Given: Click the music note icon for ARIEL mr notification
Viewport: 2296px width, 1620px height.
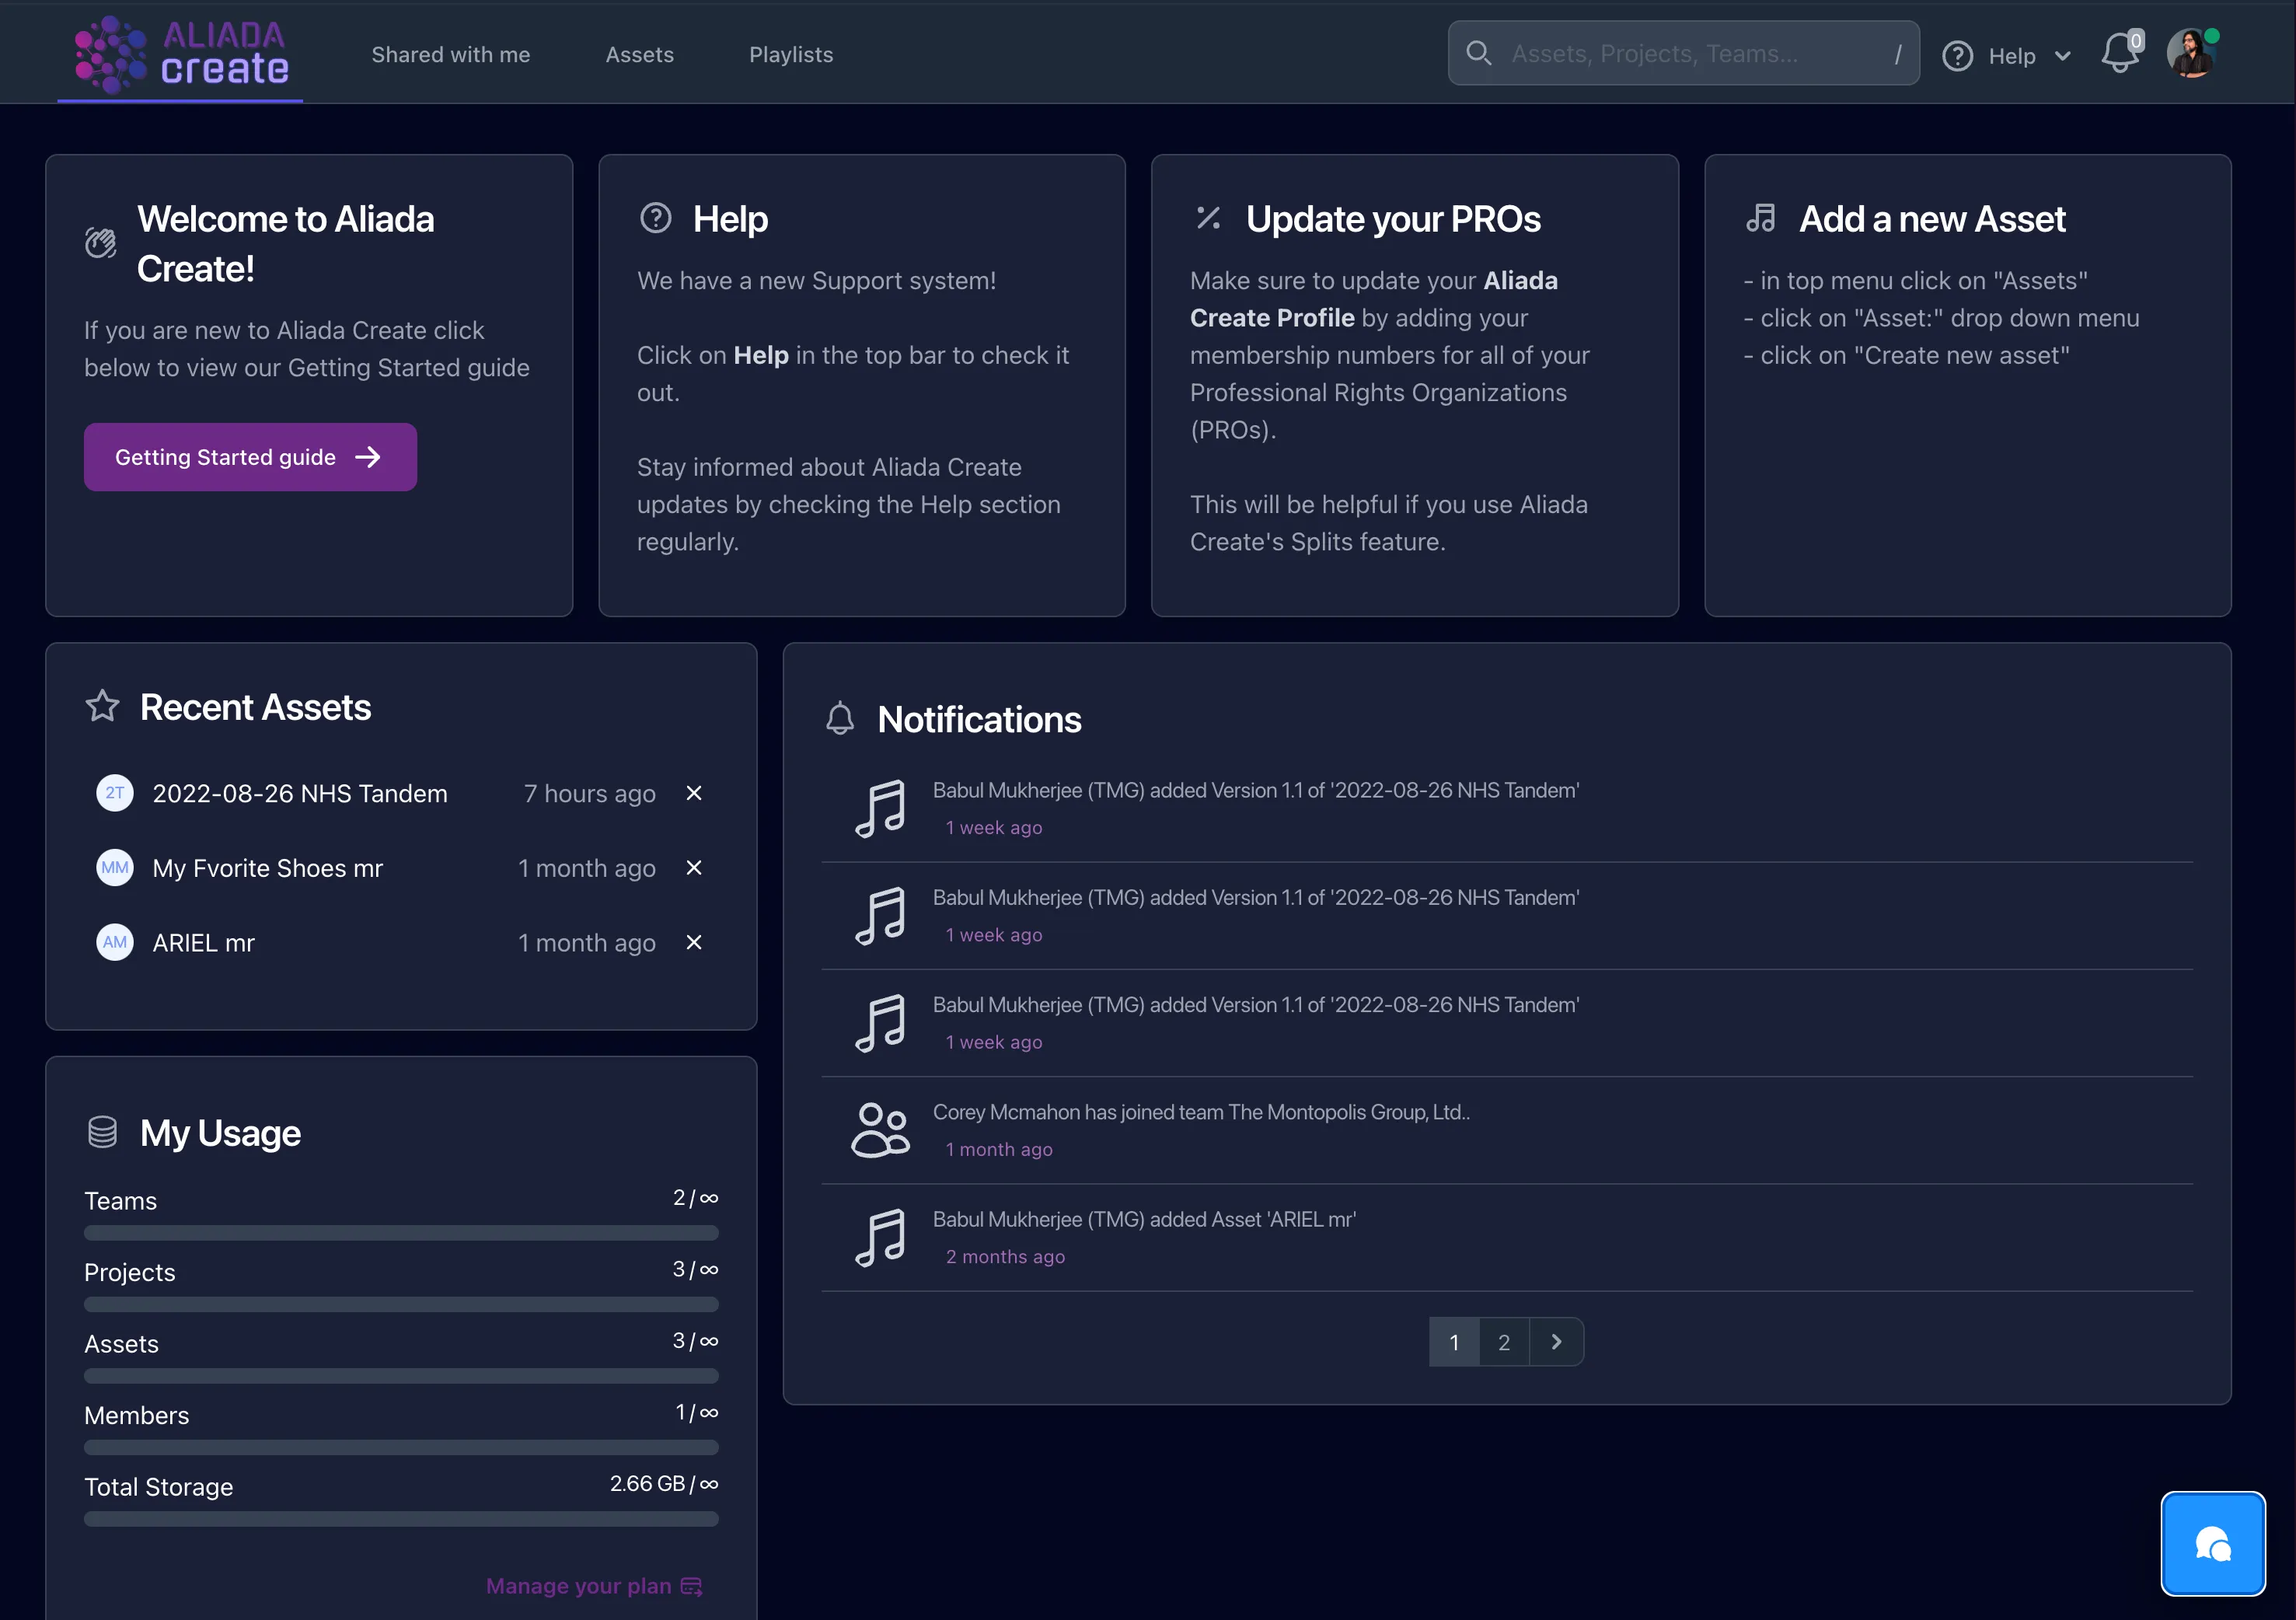Looking at the screenshot, I should tap(880, 1237).
